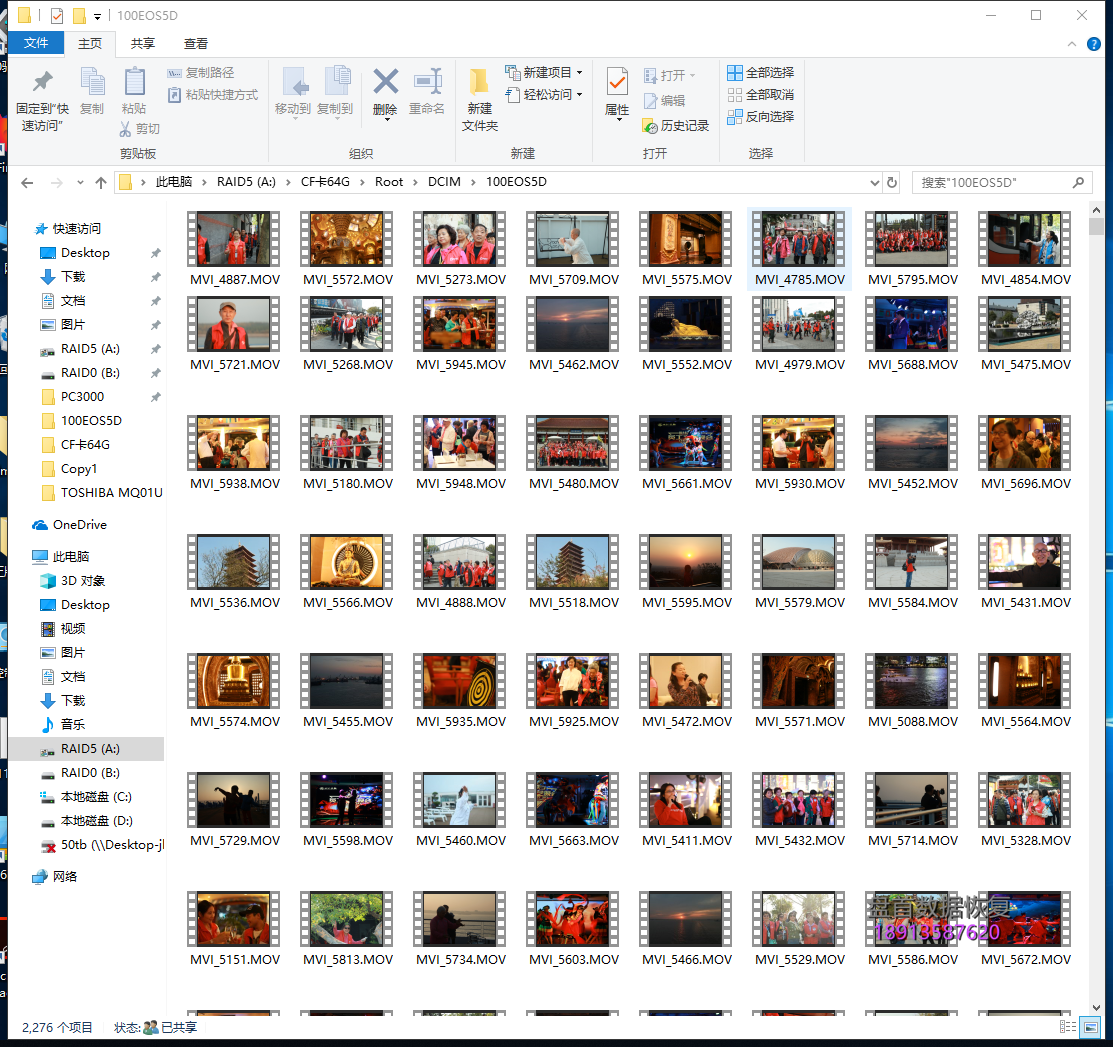Switch to the Share (共享) ribbon tab

point(143,44)
